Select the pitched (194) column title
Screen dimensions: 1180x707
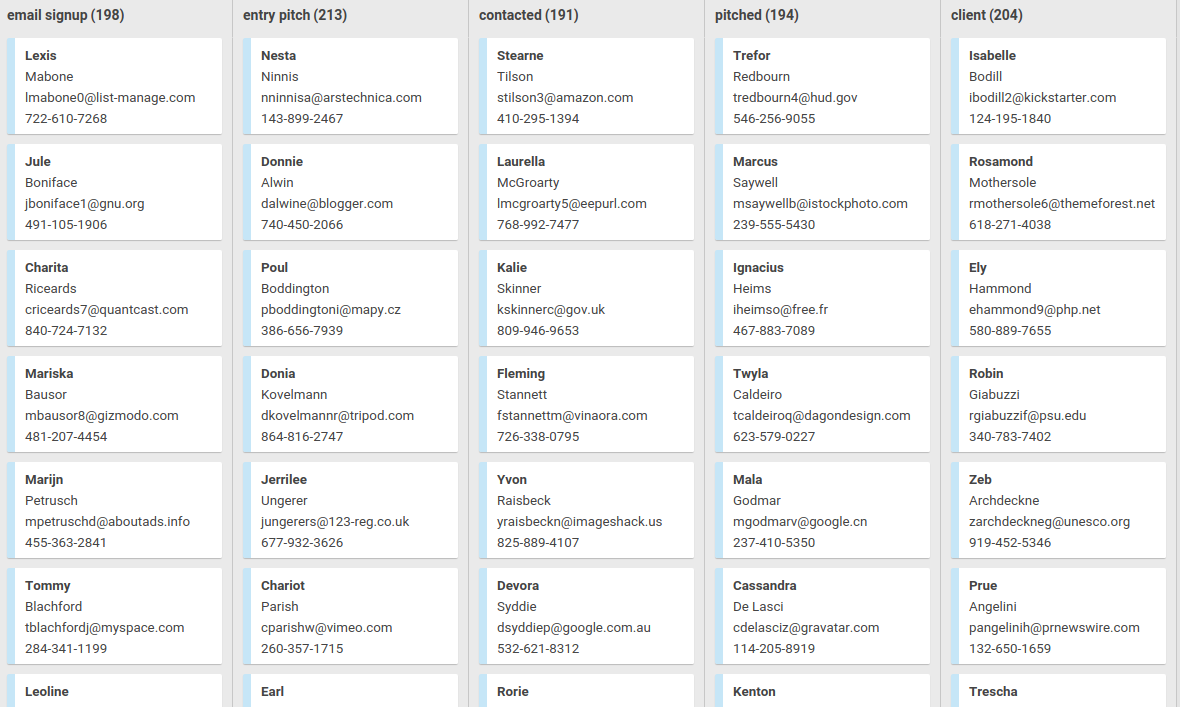(x=757, y=15)
